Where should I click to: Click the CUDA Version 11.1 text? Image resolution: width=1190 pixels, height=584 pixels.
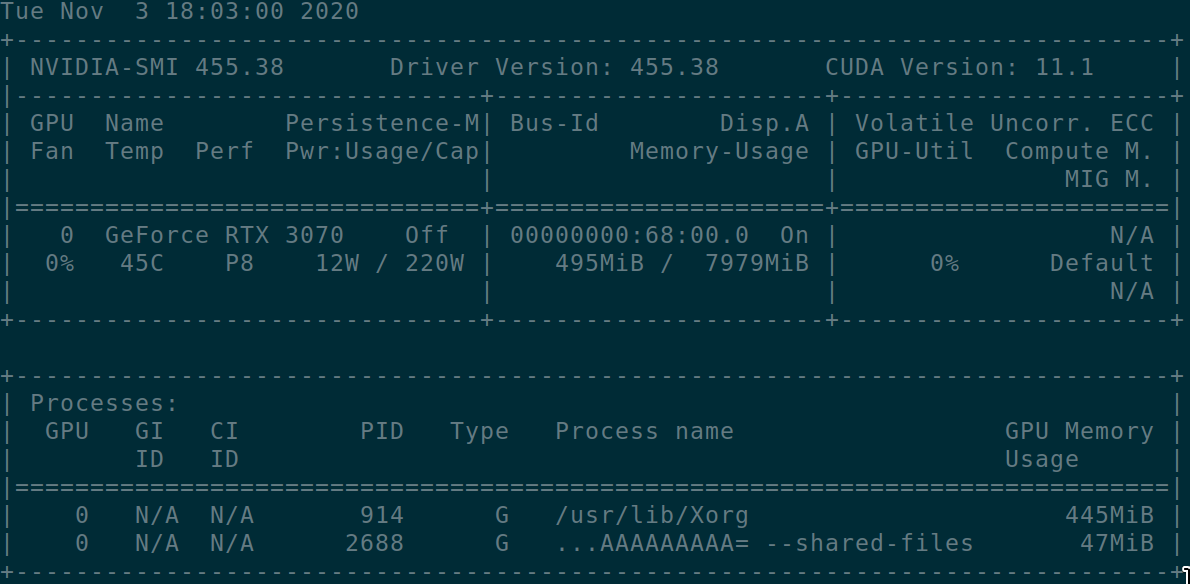pyautogui.click(x=959, y=68)
